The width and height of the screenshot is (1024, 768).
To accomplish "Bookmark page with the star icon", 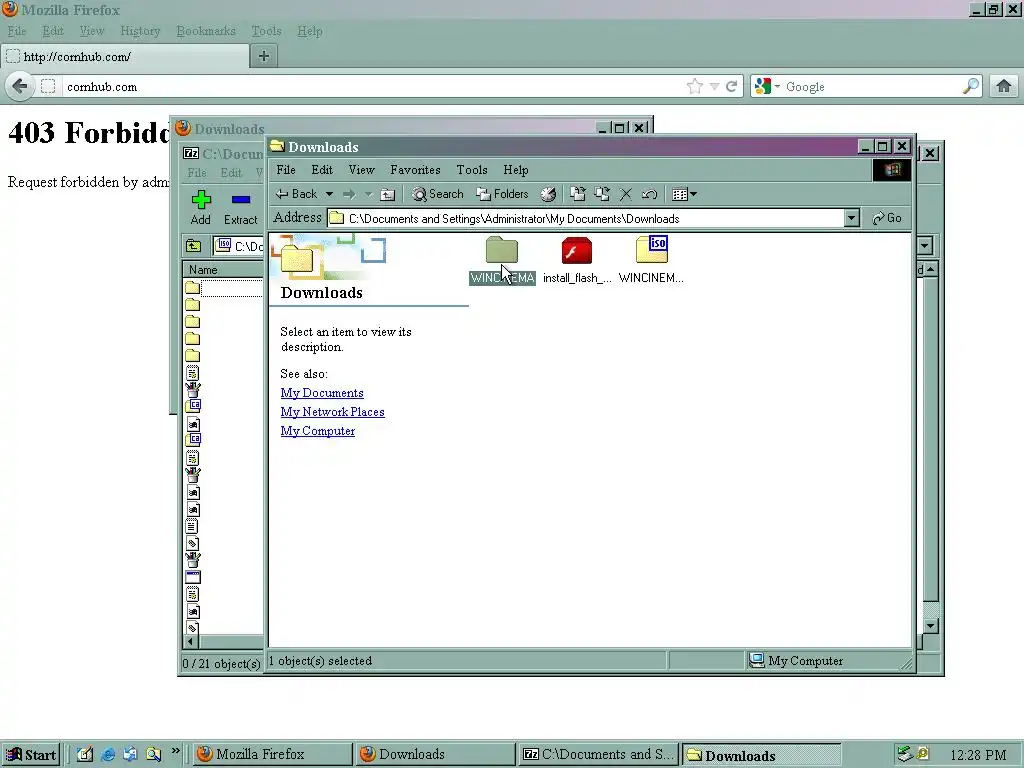I will point(695,86).
